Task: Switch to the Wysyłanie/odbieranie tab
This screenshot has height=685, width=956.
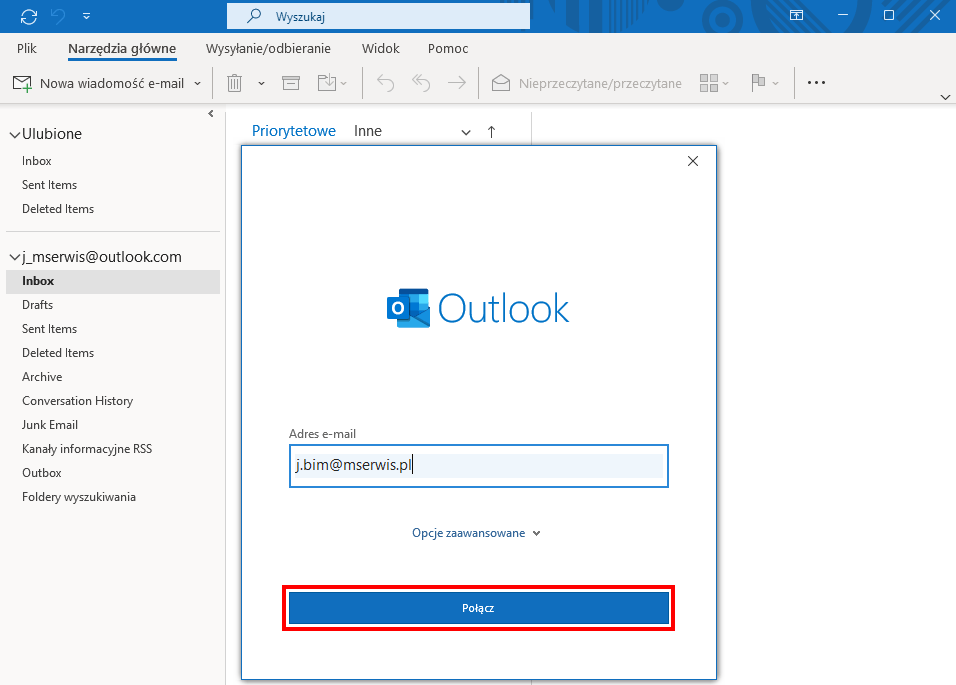Action: [268, 48]
